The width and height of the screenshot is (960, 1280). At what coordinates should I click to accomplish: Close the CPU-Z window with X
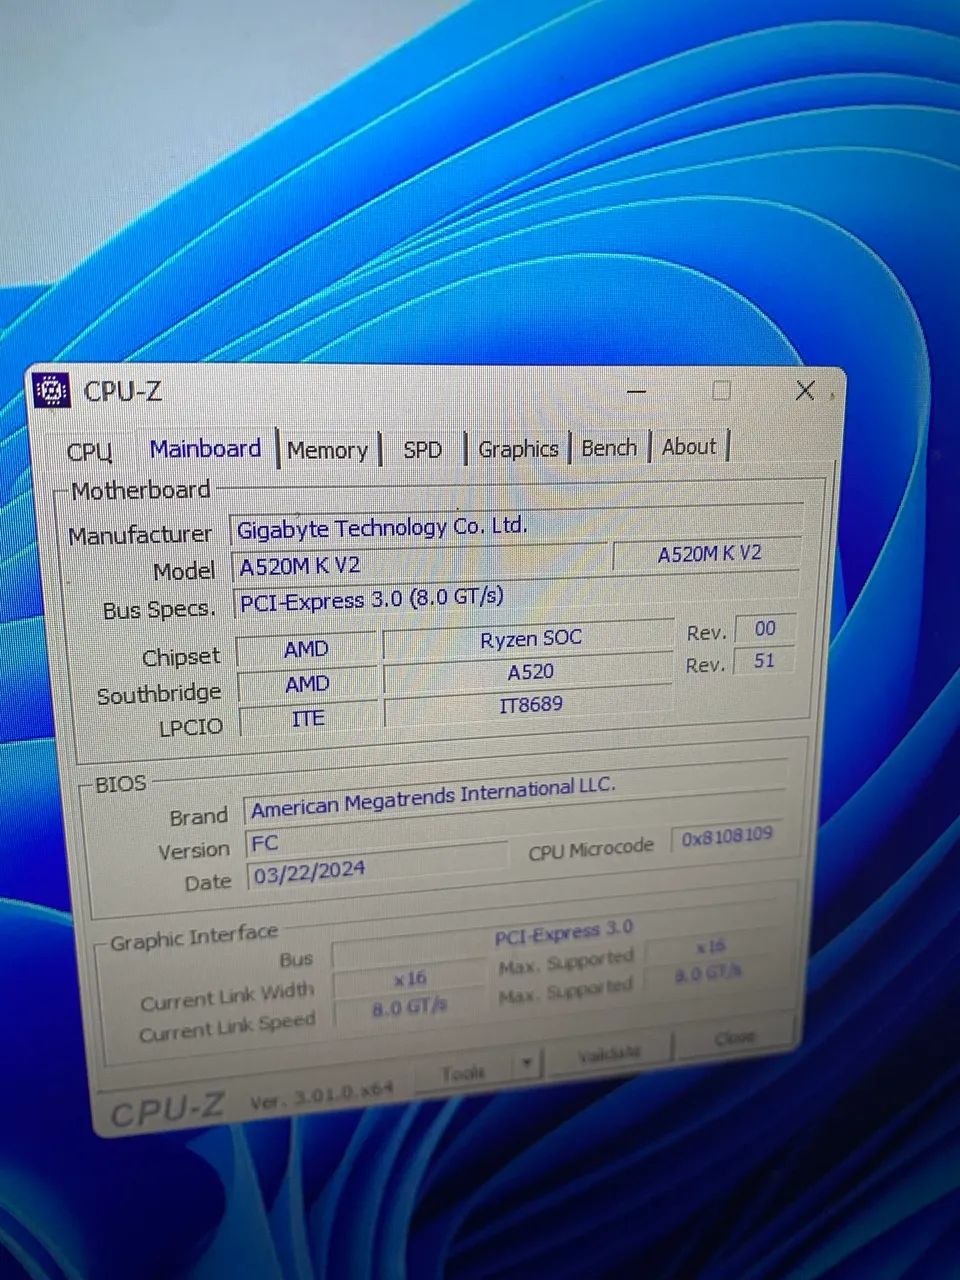coord(805,390)
